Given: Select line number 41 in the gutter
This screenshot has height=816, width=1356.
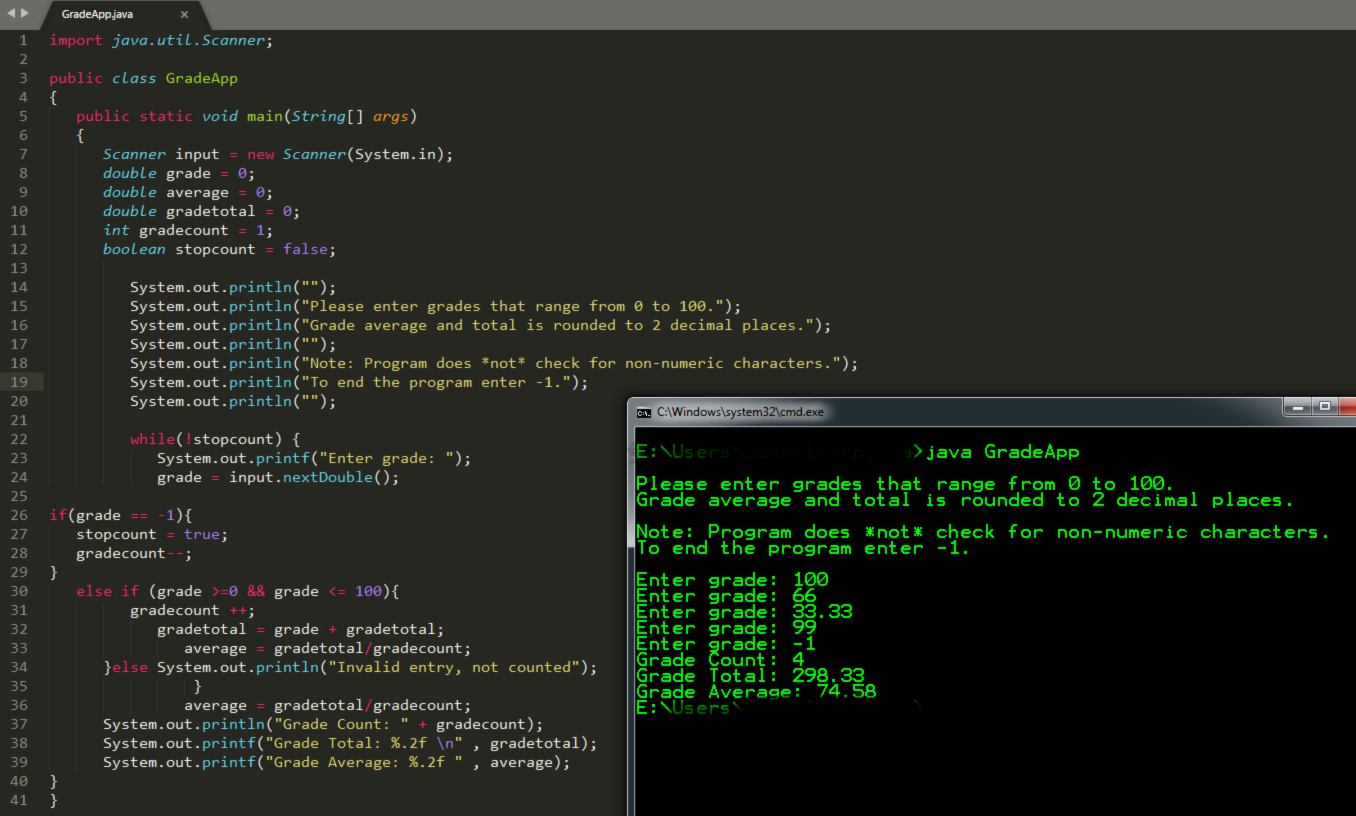Looking at the screenshot, I should point(21,800).
